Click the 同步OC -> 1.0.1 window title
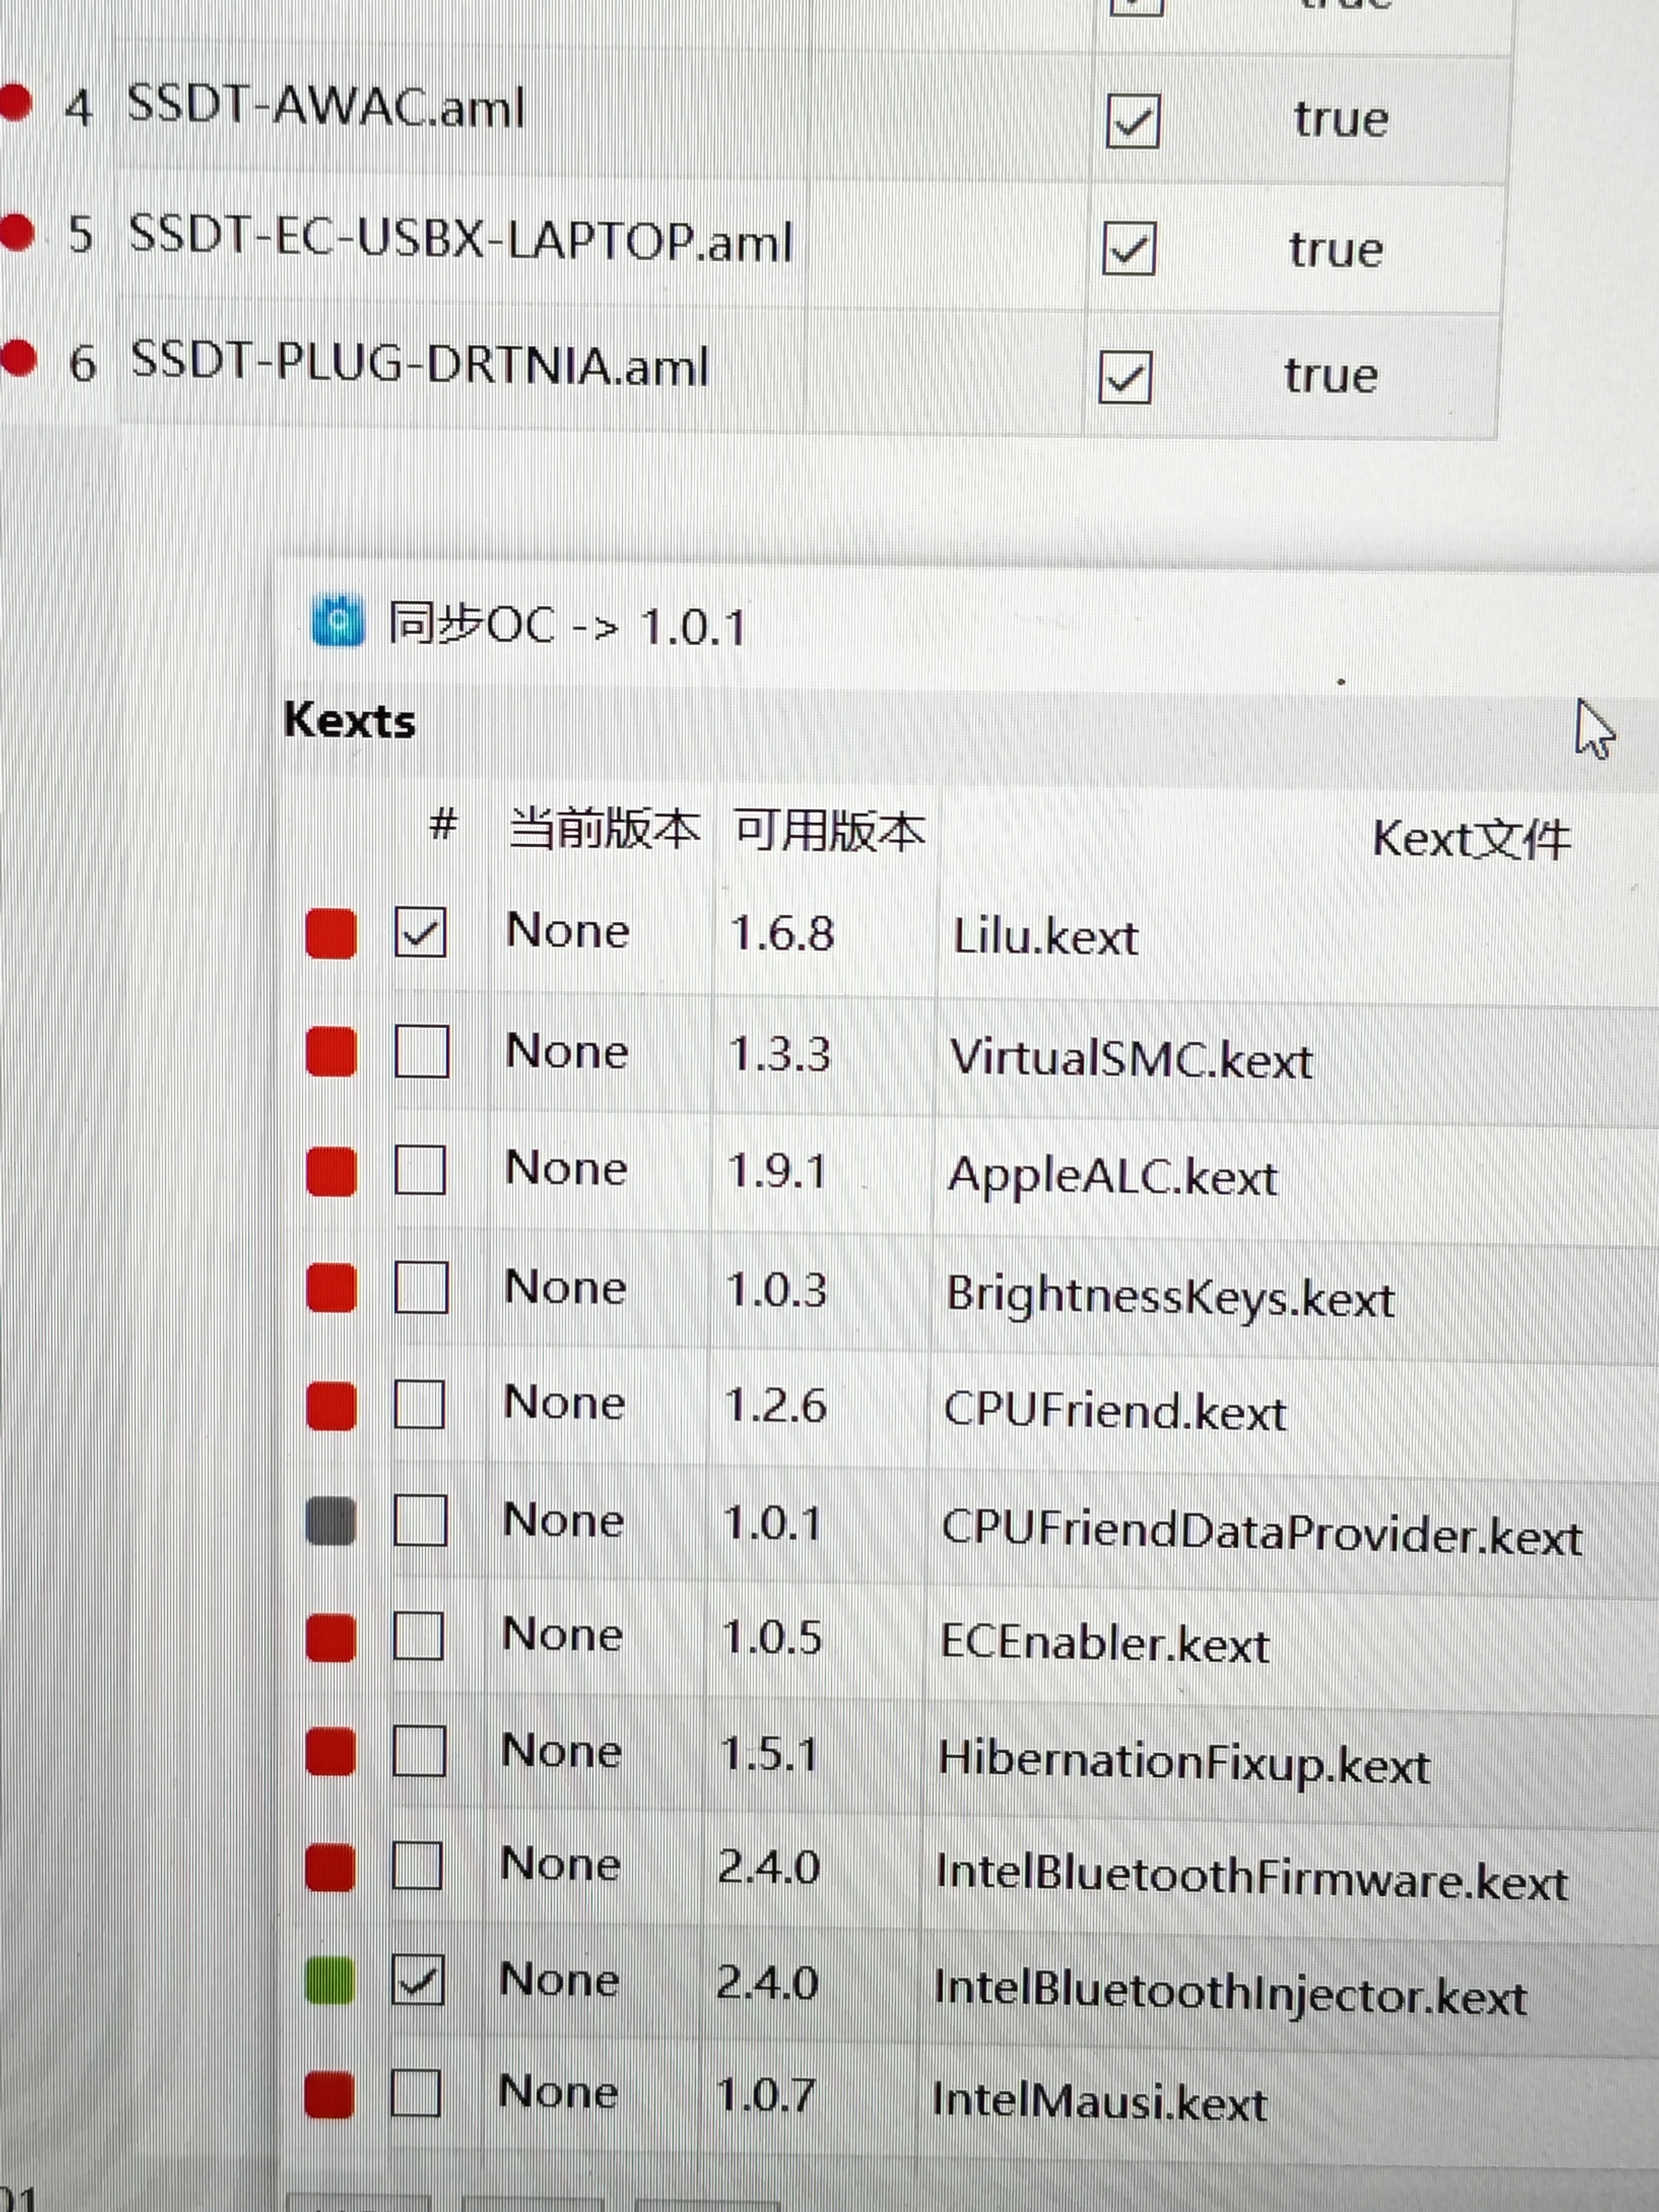 567,625
